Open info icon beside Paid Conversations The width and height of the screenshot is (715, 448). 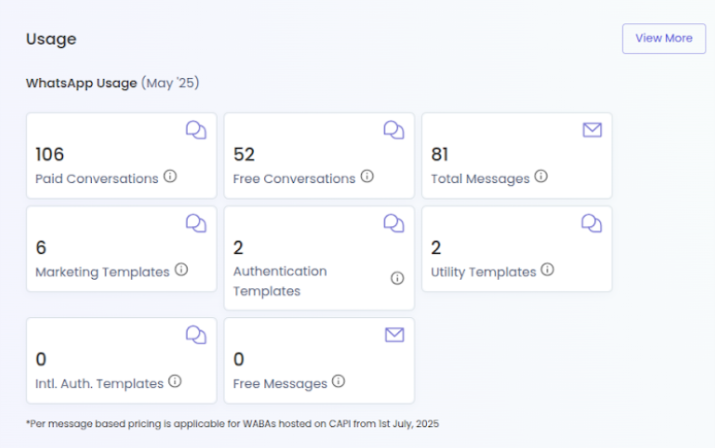[x=170, y=176]
